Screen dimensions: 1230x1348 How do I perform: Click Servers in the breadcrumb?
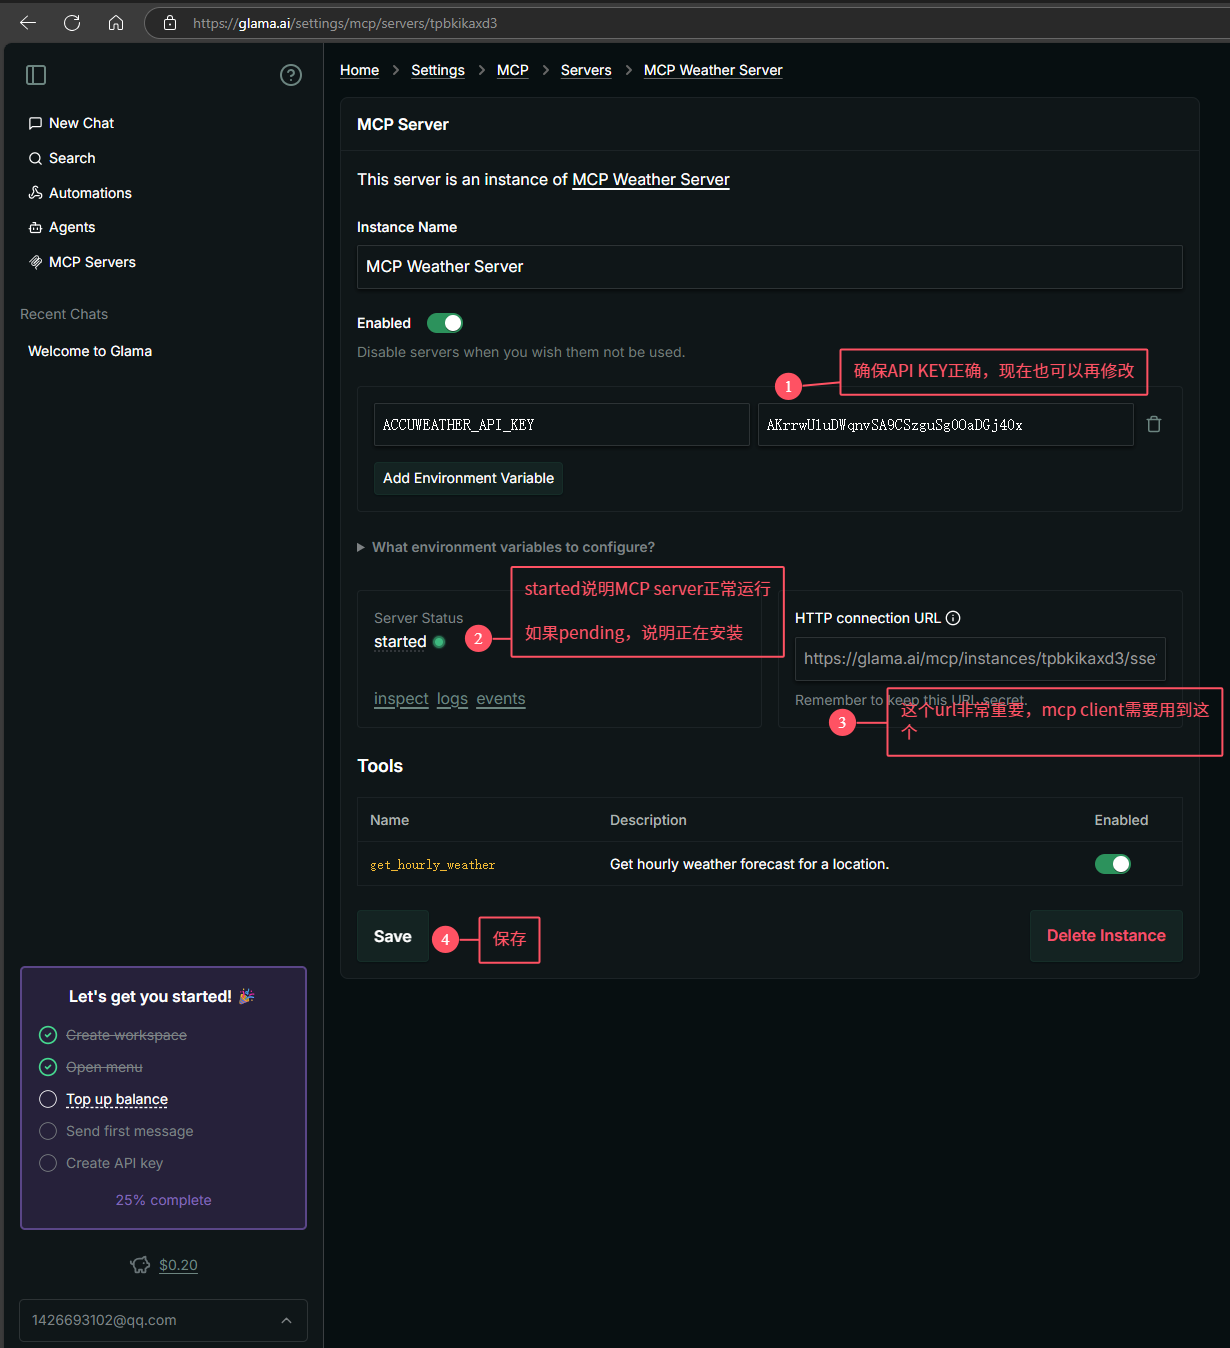pyautogui.click(x=586, y=70)
